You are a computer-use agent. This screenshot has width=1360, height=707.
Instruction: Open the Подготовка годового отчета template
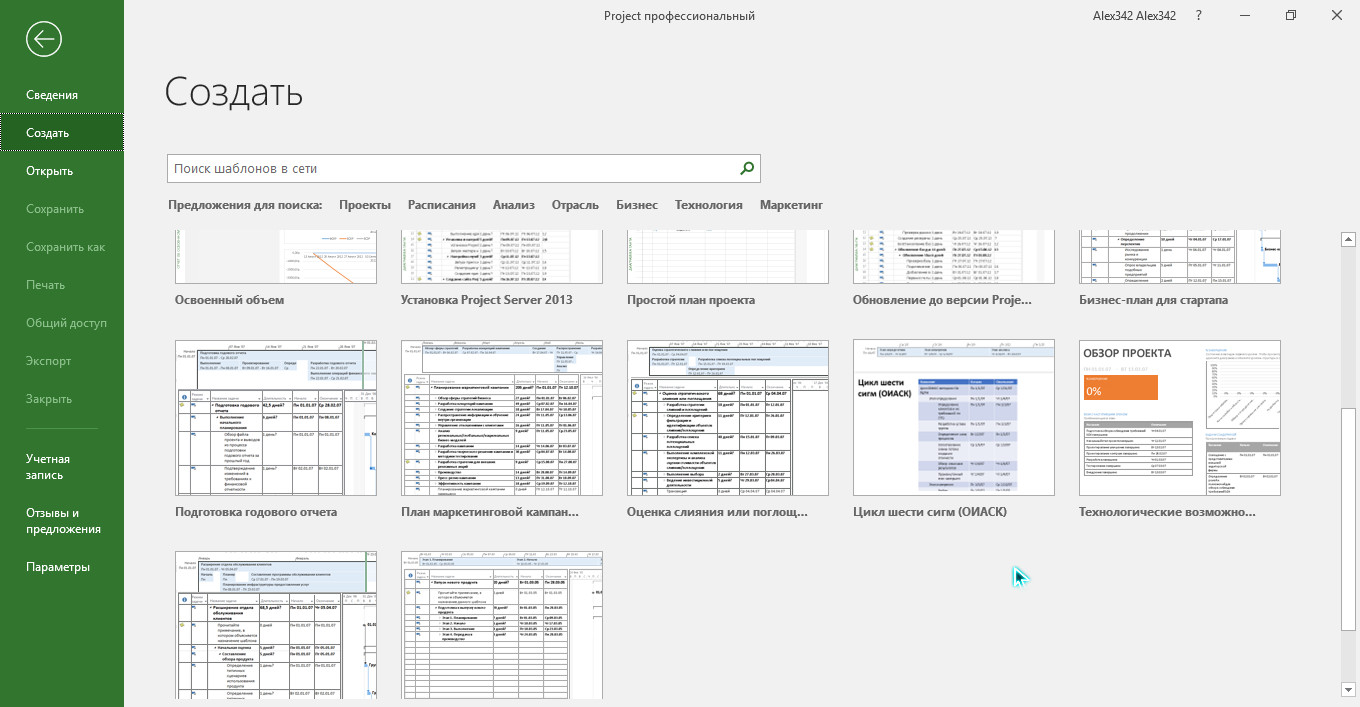(276, 418)
